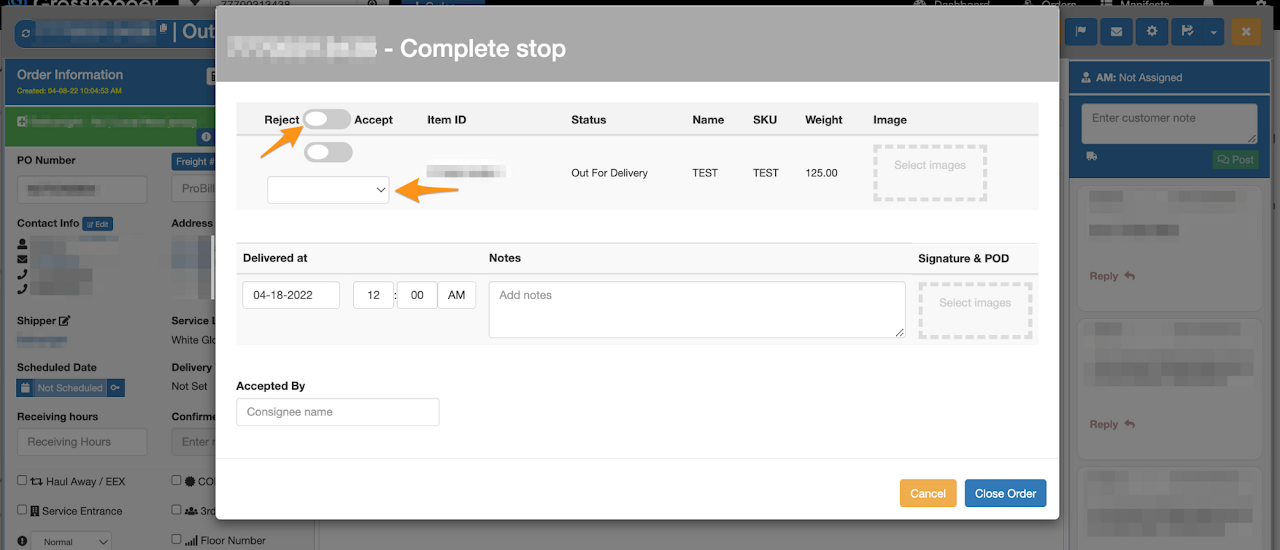
Task: Click the second Reply link in notes
Action: pyautogui.click(x=1112, y=424)
